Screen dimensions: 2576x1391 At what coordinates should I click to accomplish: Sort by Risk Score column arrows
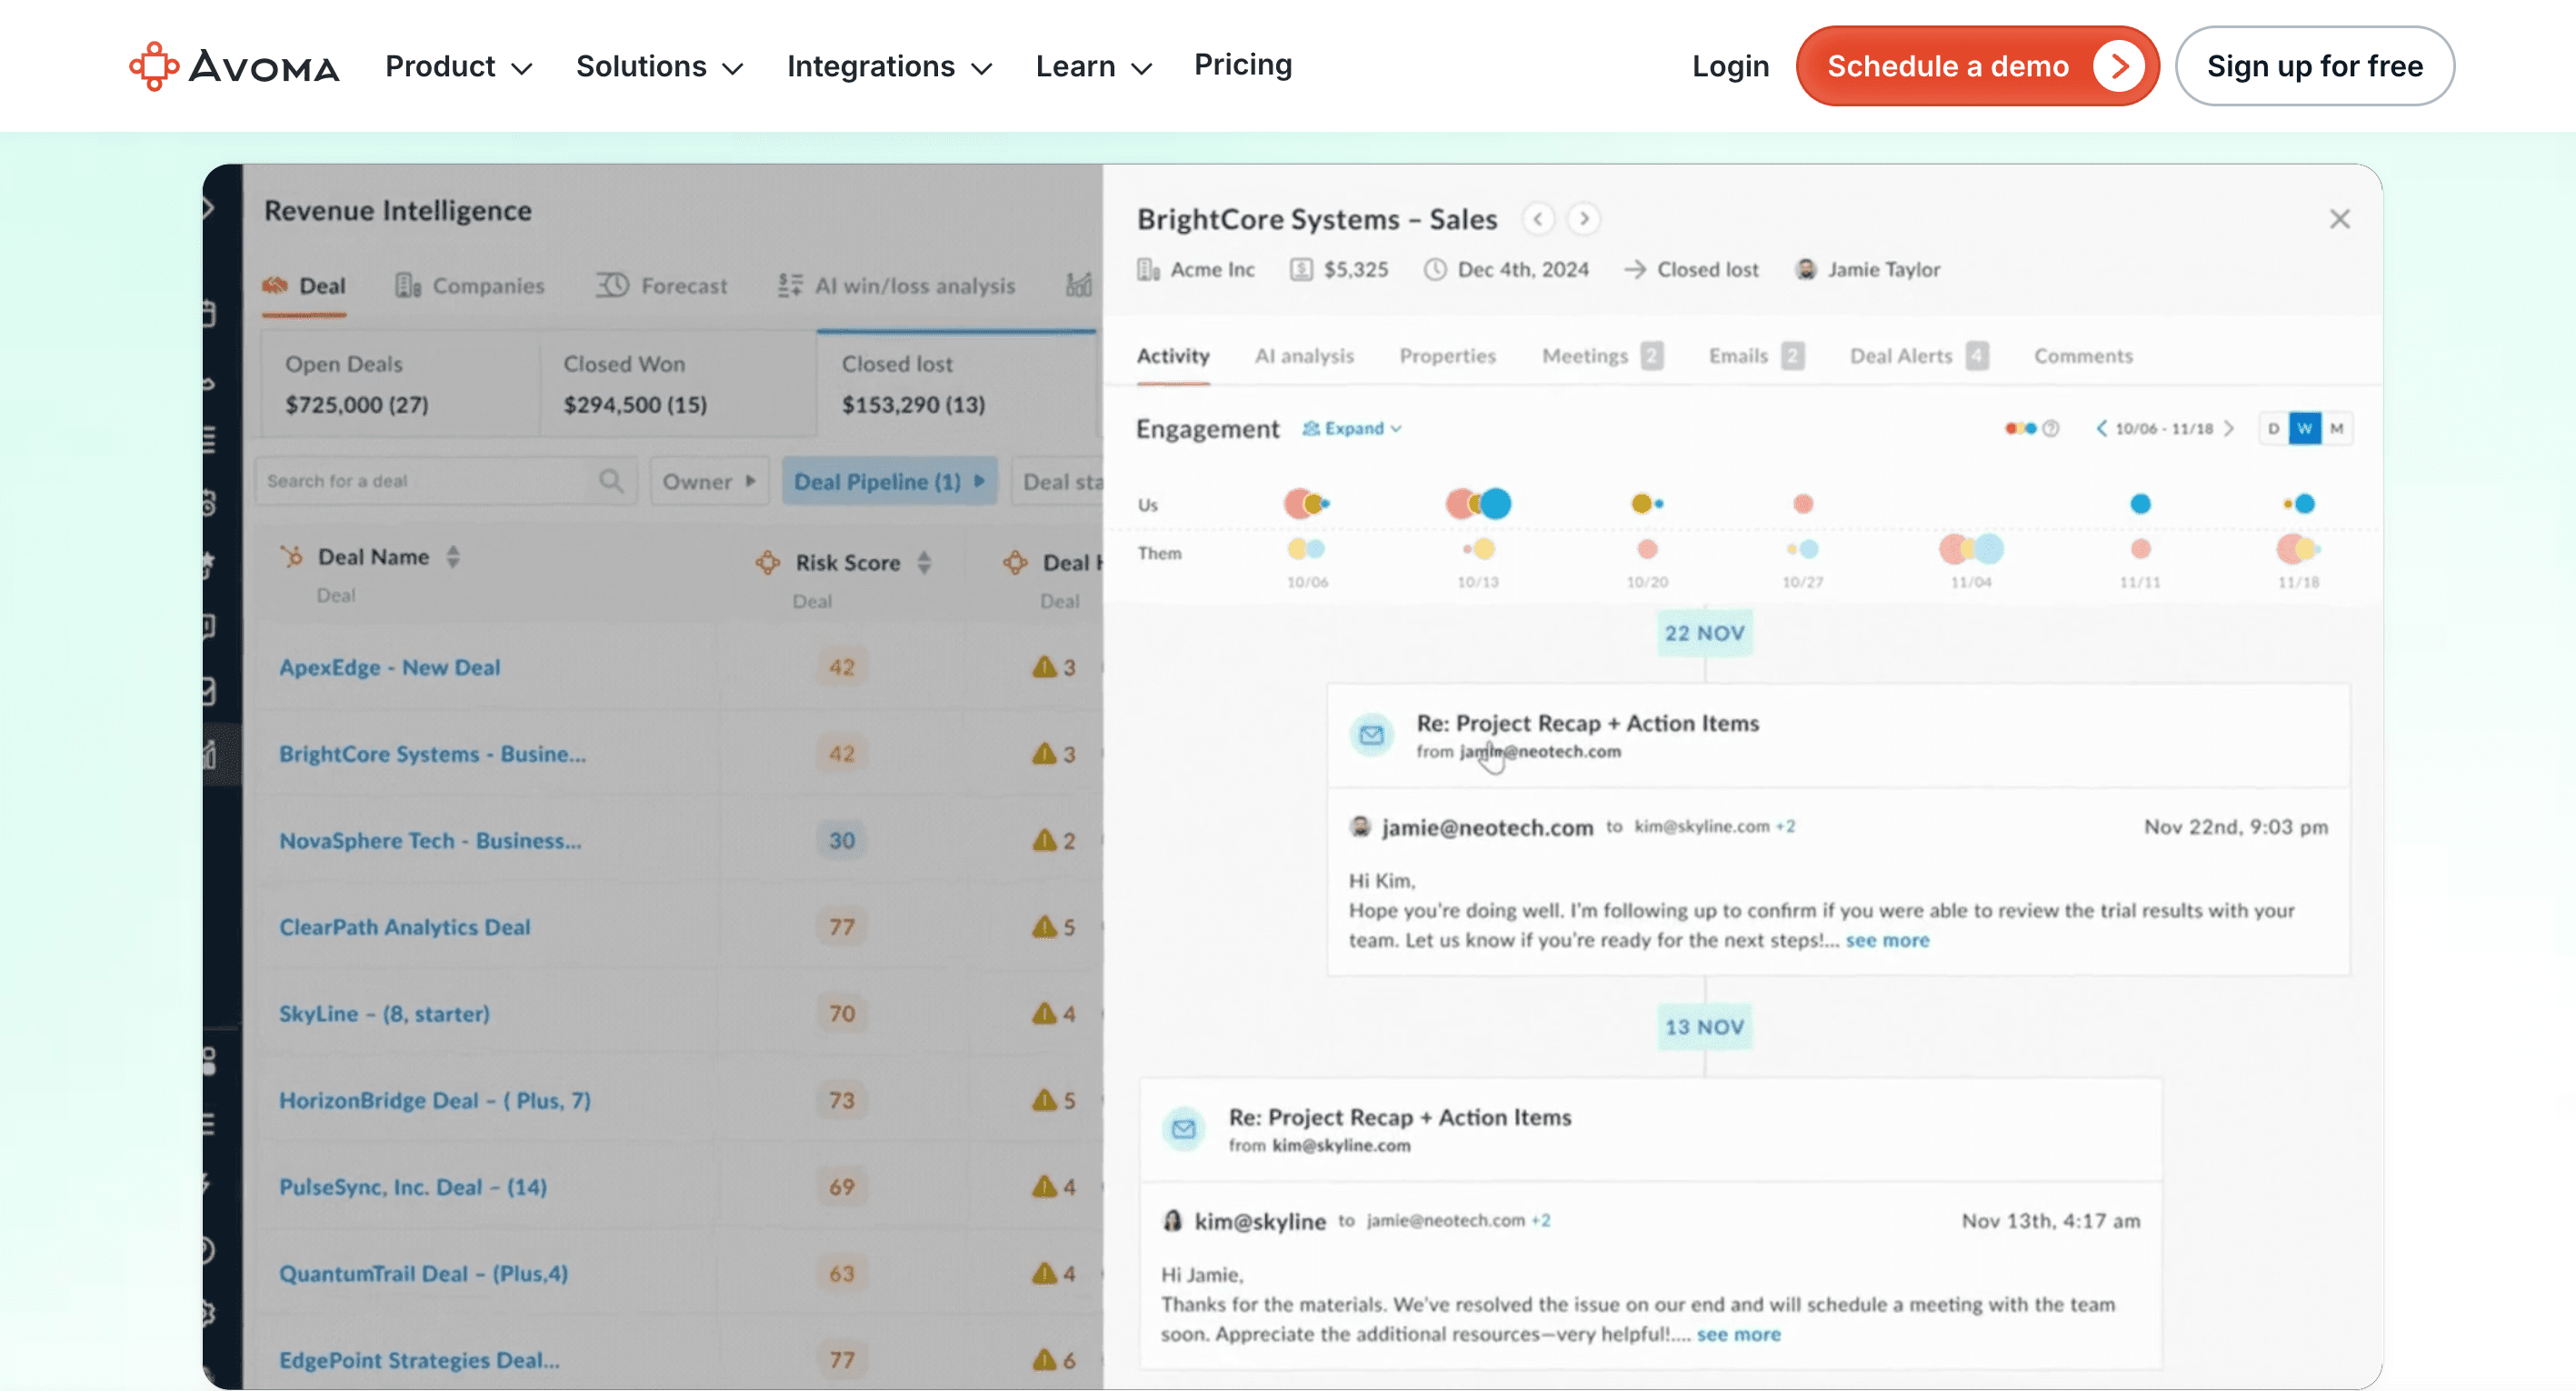[924, 563]
